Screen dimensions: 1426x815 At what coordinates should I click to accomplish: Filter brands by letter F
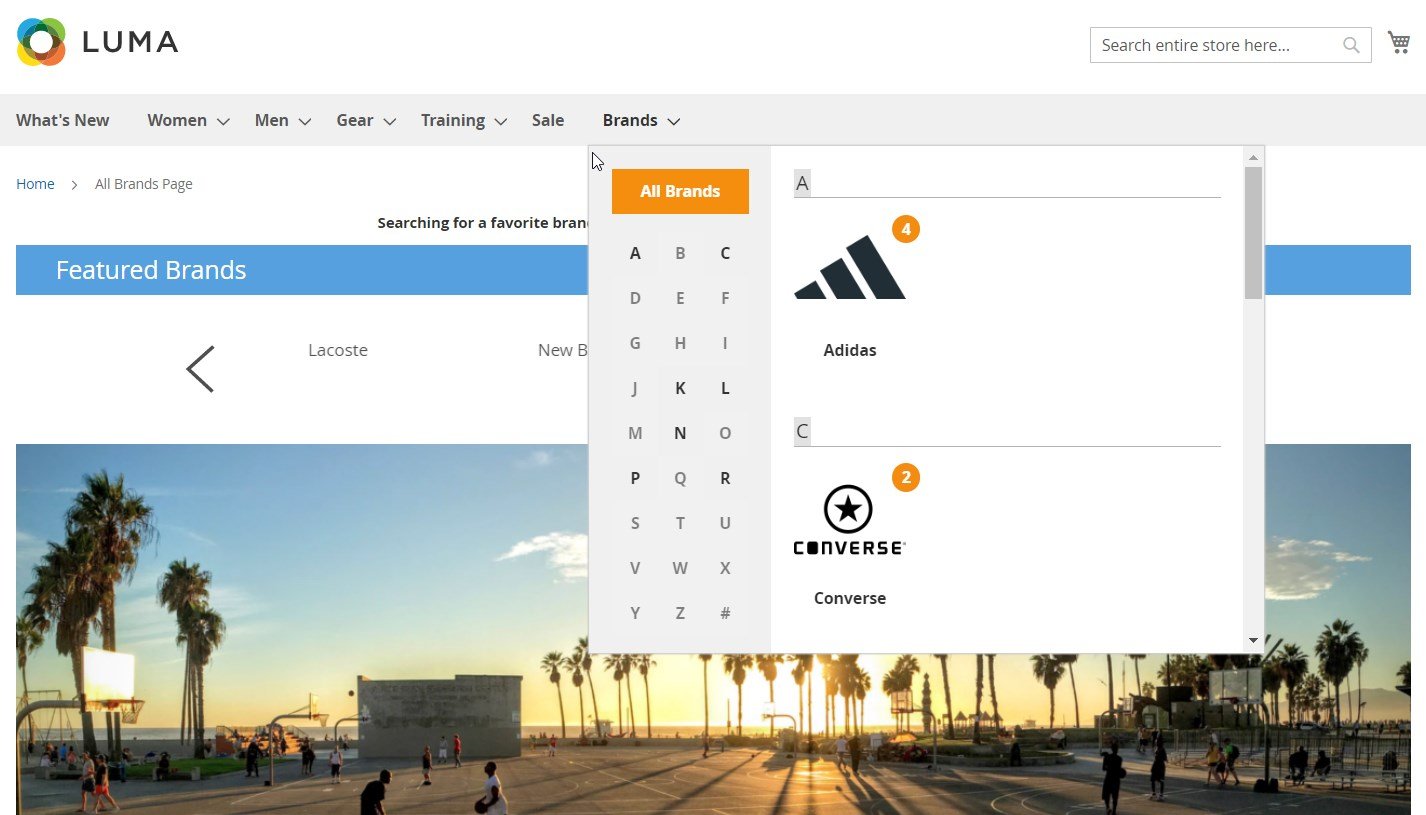[725, 298]
